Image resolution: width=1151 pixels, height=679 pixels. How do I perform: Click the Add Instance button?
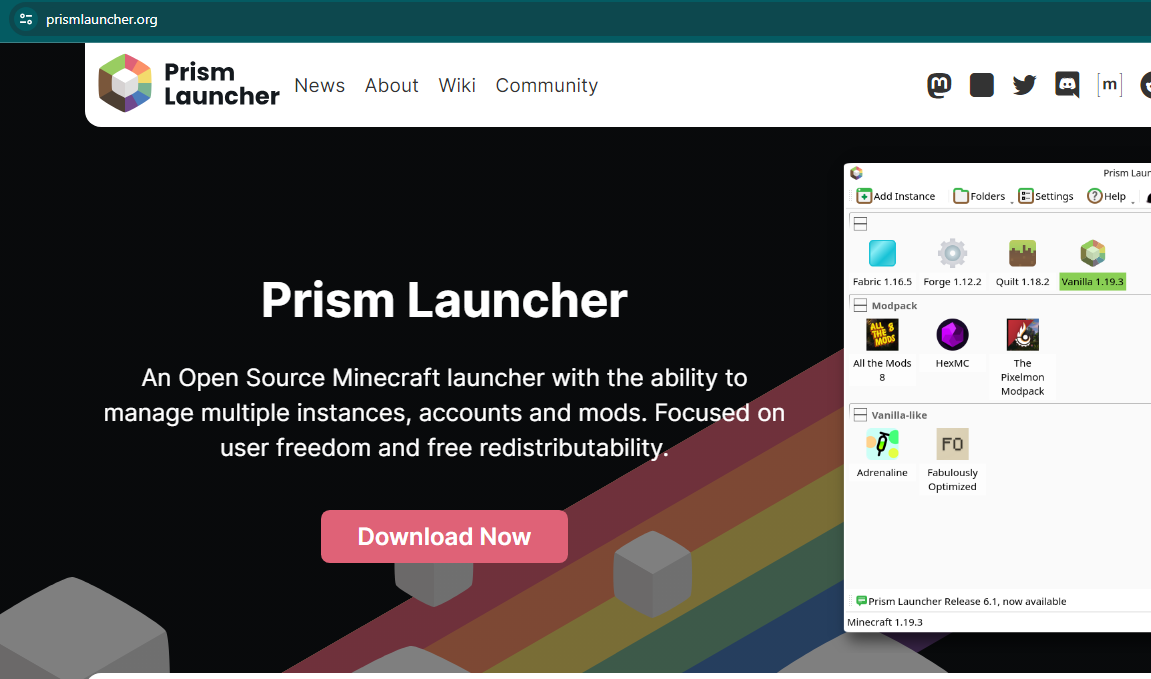pos(895,195)
